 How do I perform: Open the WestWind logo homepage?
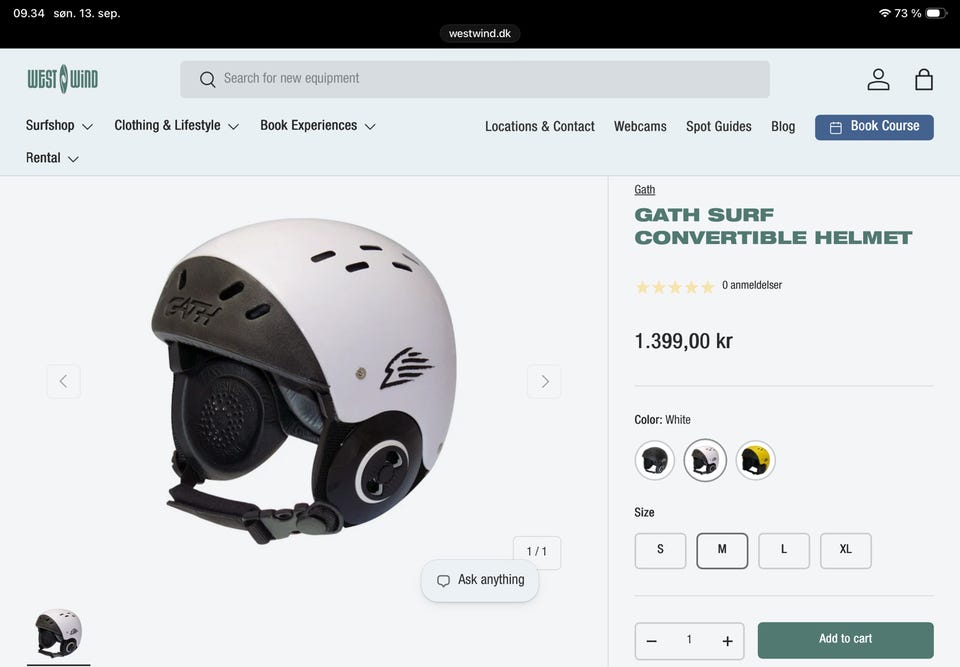(x=62, y=79)
